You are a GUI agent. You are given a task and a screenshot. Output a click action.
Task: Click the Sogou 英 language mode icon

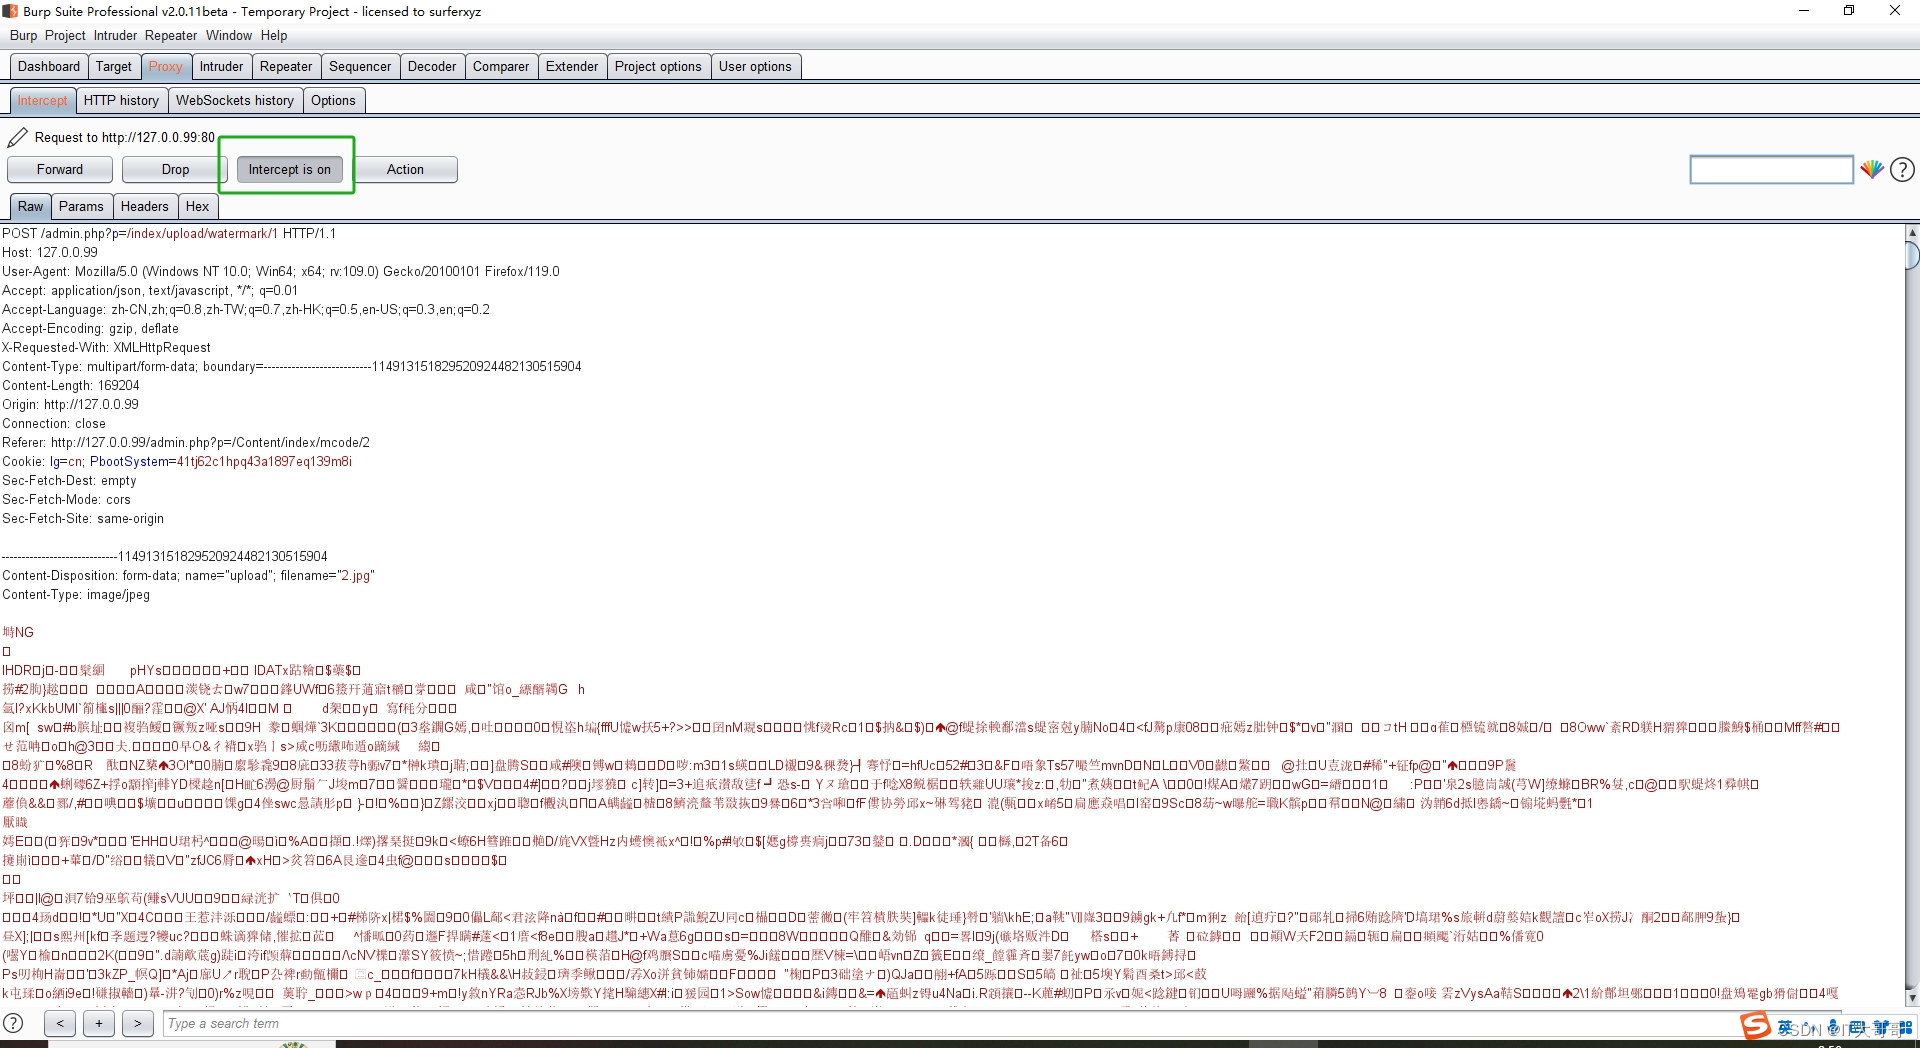[x=1785, y=1028]
